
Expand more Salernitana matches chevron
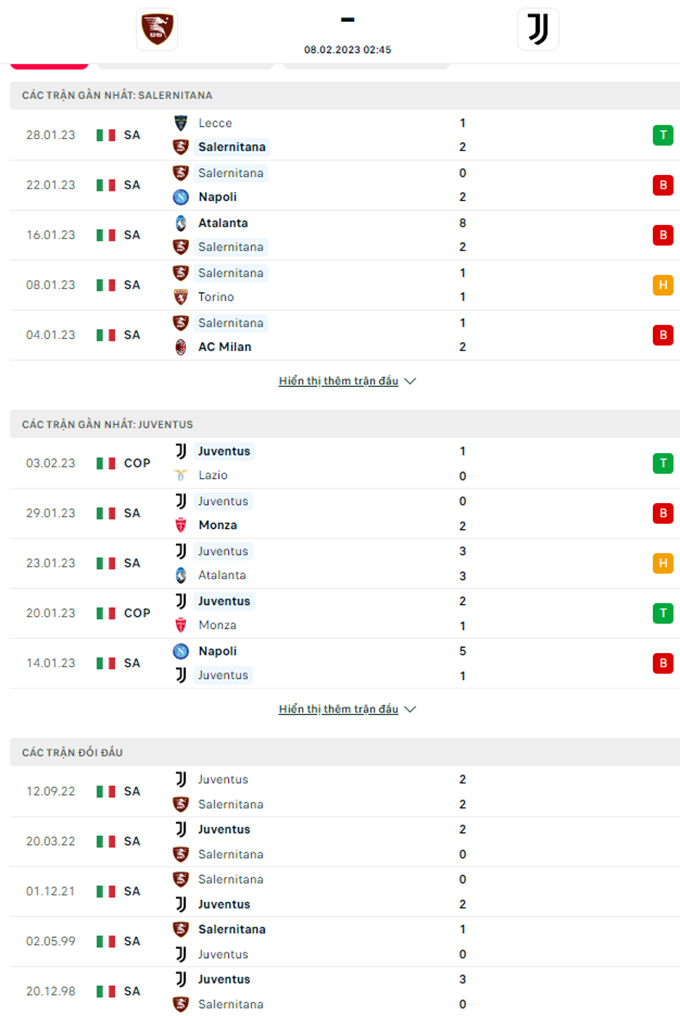(410, 381)
